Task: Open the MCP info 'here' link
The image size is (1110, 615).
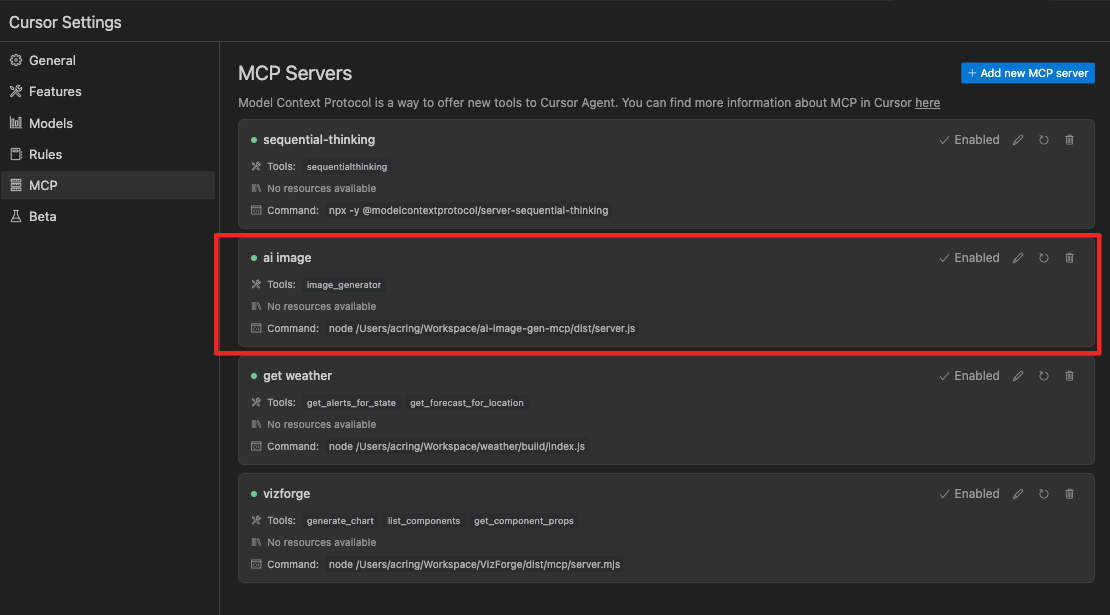Action: click(x=927, y=103)
